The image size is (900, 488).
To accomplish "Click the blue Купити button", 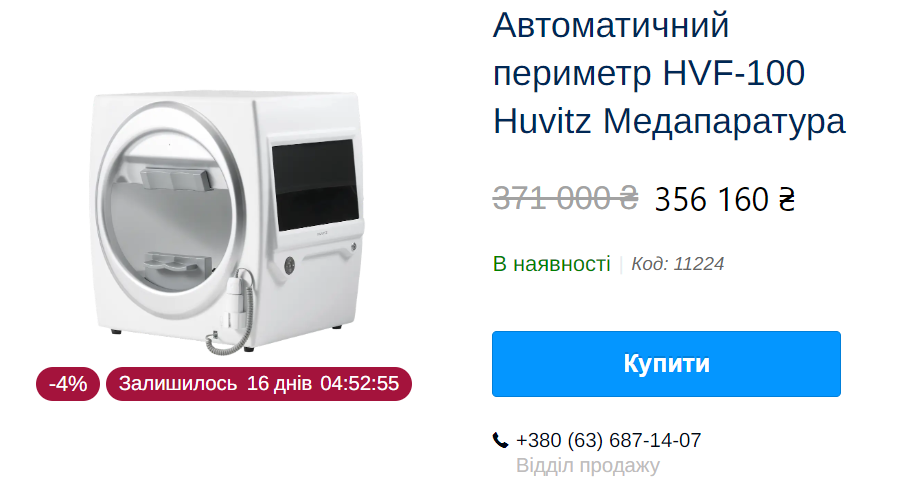I will coord(666,363).
